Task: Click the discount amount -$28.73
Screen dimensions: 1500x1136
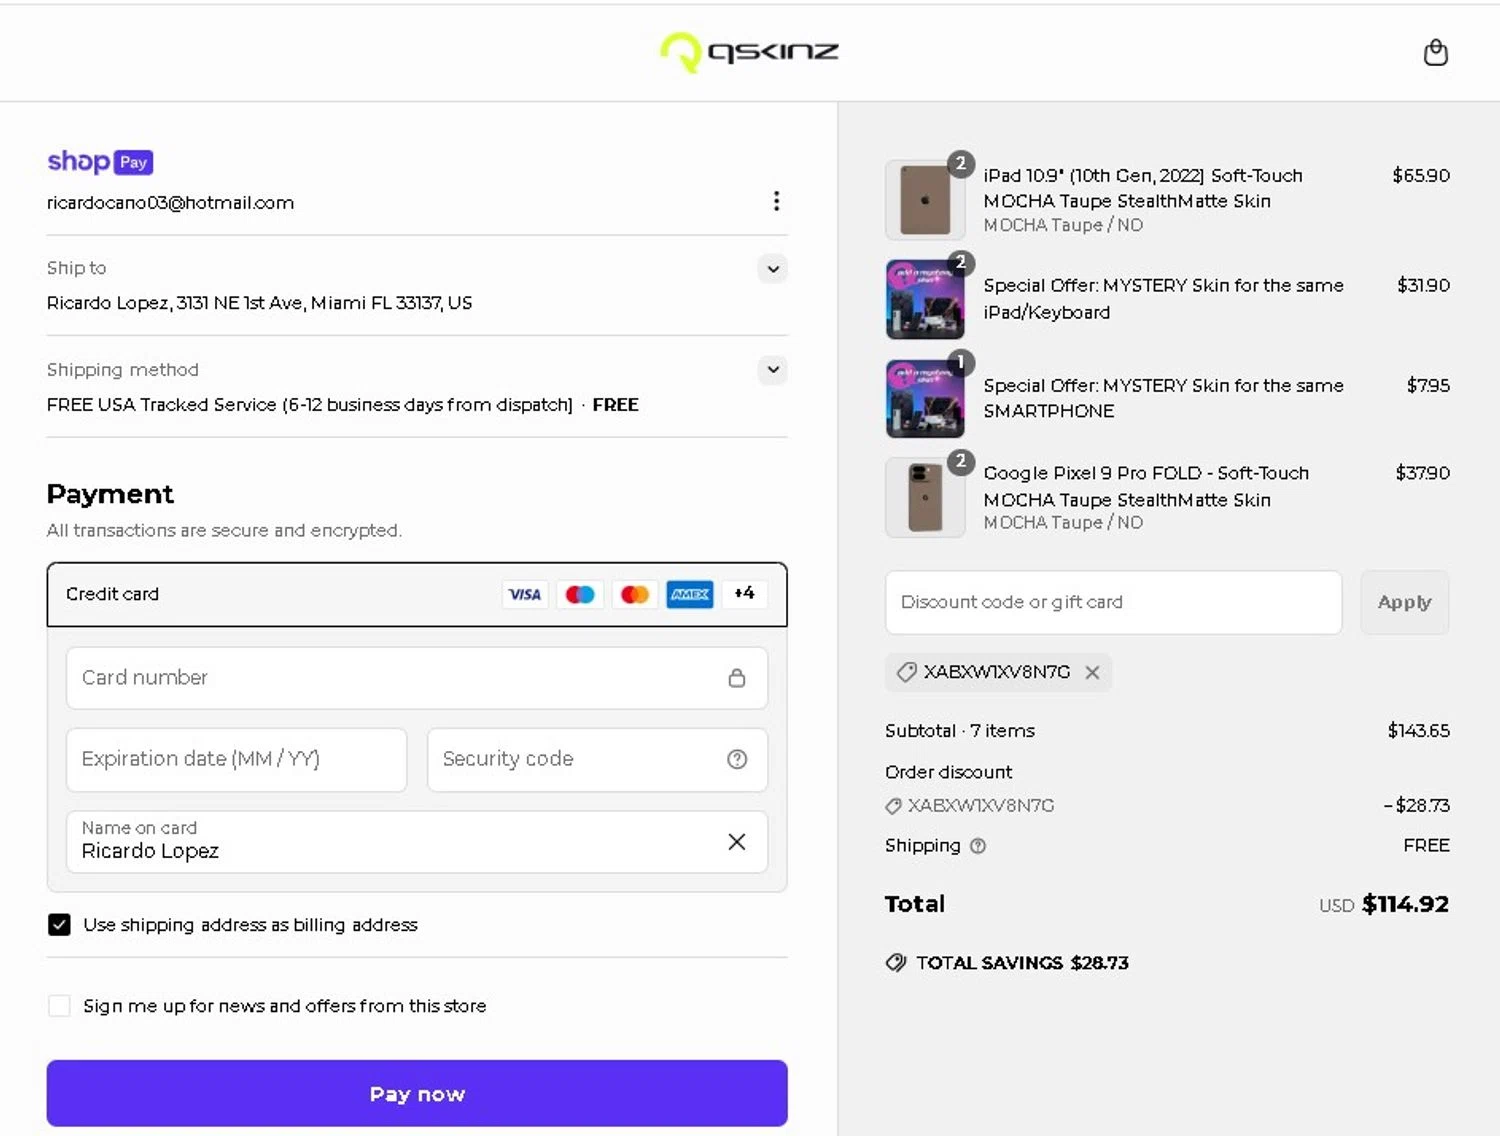Action: click(x=1417, y=805)
